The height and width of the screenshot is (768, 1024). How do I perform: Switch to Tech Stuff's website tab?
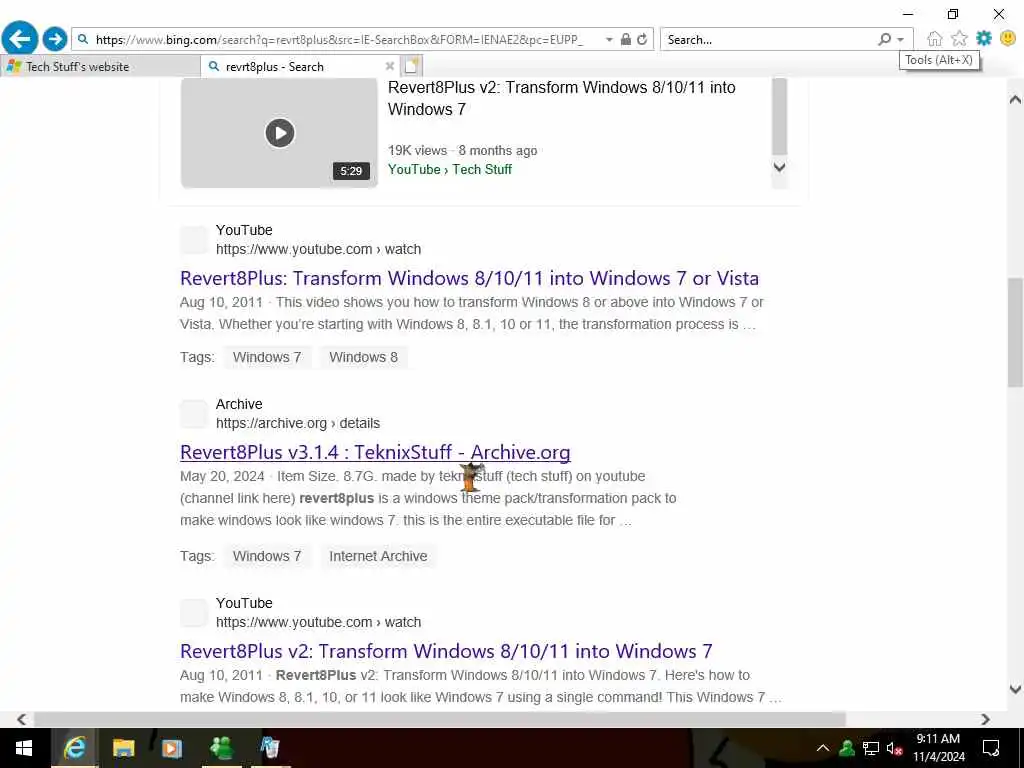(x=100, y=67)
